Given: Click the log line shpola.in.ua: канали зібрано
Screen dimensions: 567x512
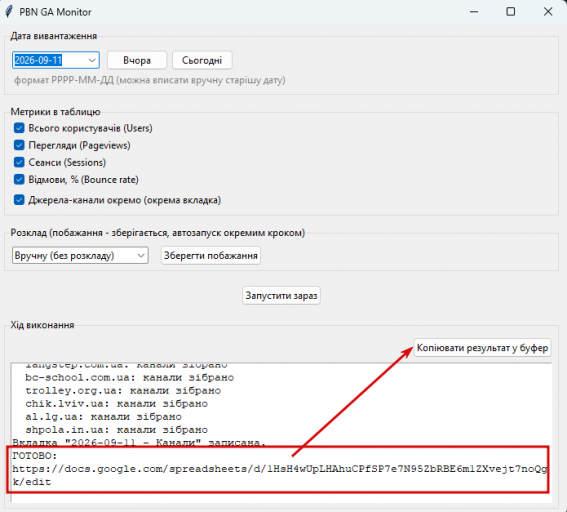Looking at the screenshot, I should pyautogui.click(x=116, y=430).
